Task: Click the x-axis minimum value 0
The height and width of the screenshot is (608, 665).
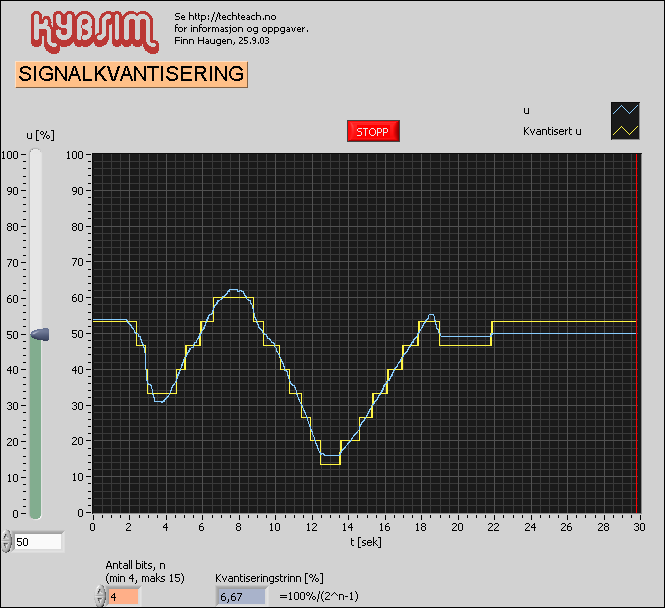Action: pyautogui.click(x=92, y=527)
